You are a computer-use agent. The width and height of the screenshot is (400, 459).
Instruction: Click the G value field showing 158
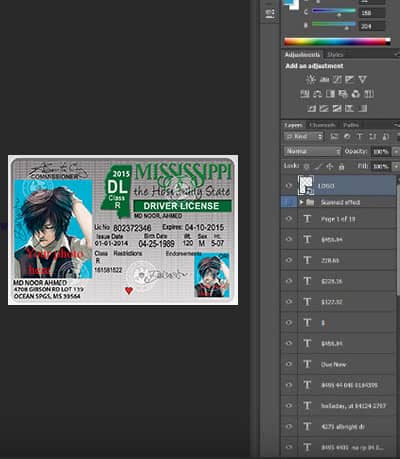372,13
